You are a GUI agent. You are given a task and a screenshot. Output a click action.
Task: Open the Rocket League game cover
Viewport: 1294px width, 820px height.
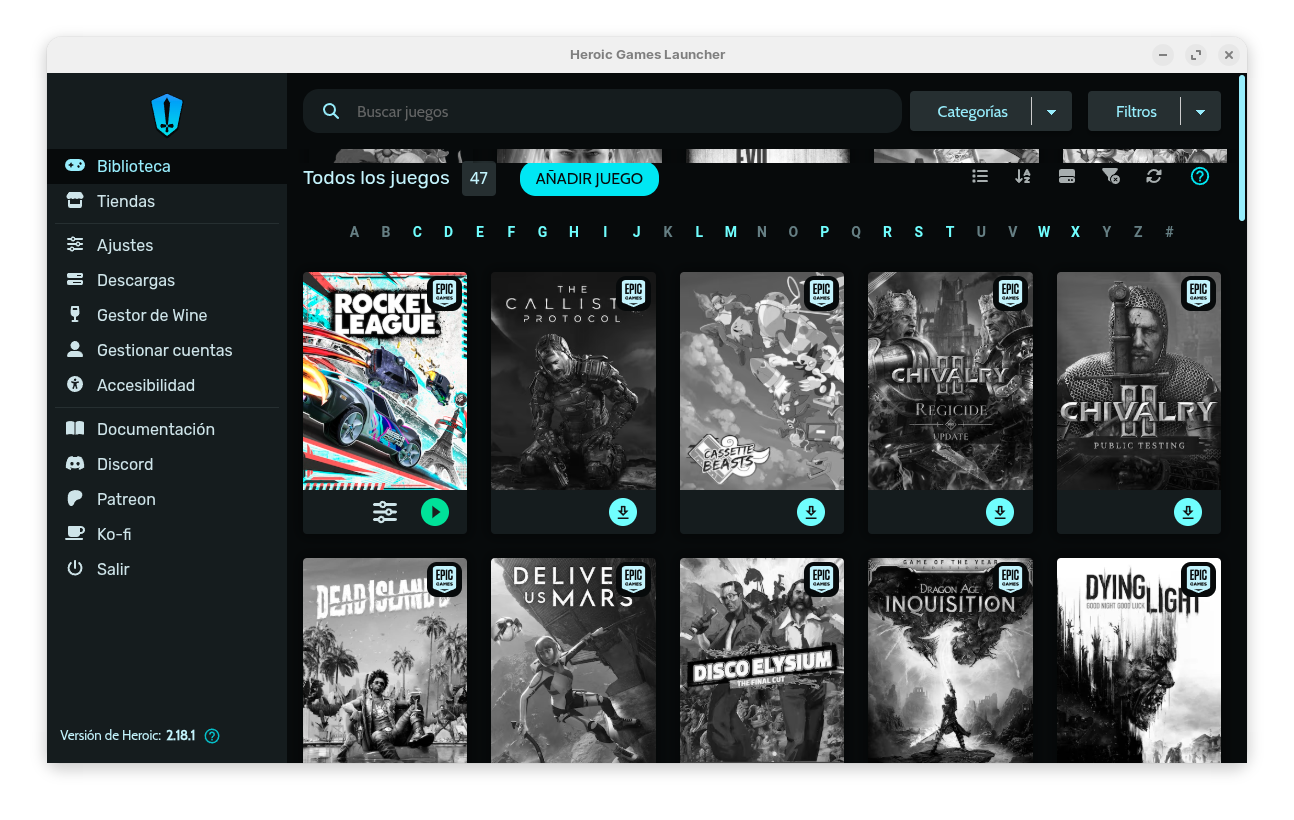(385, 381)
